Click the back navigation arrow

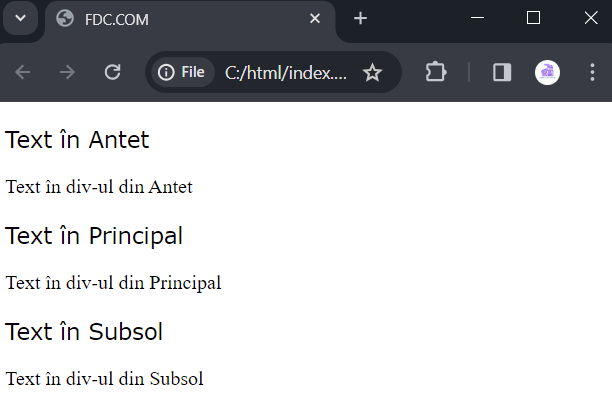(23, 72)
